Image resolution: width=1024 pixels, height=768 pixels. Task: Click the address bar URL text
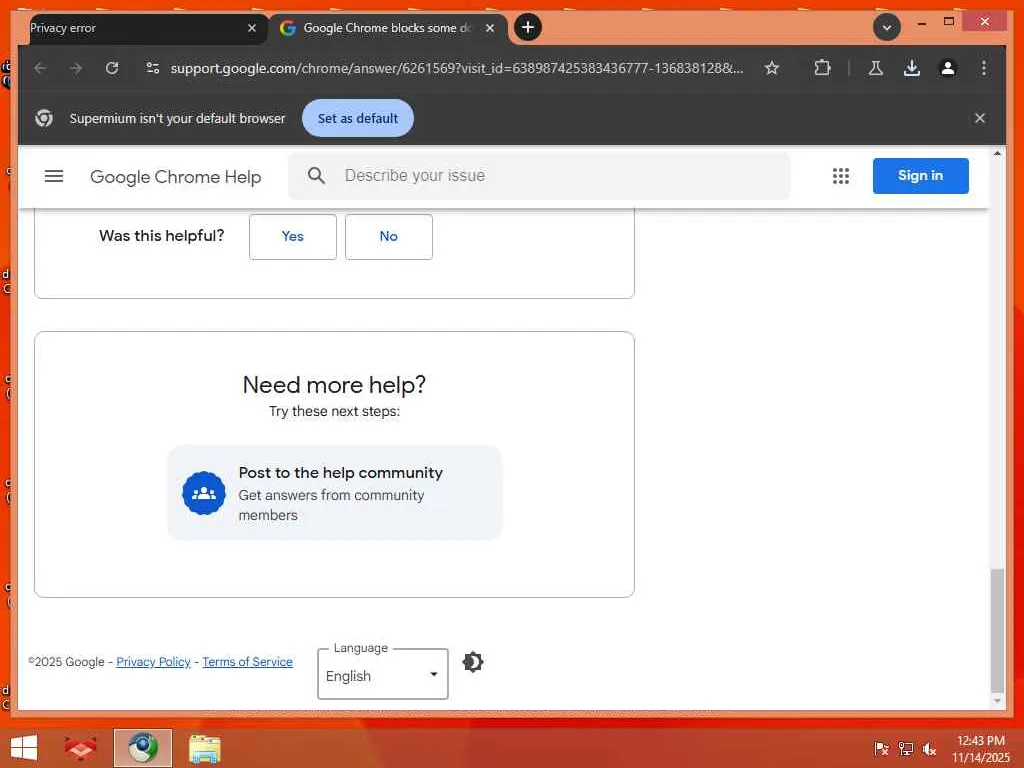point(456,68)
